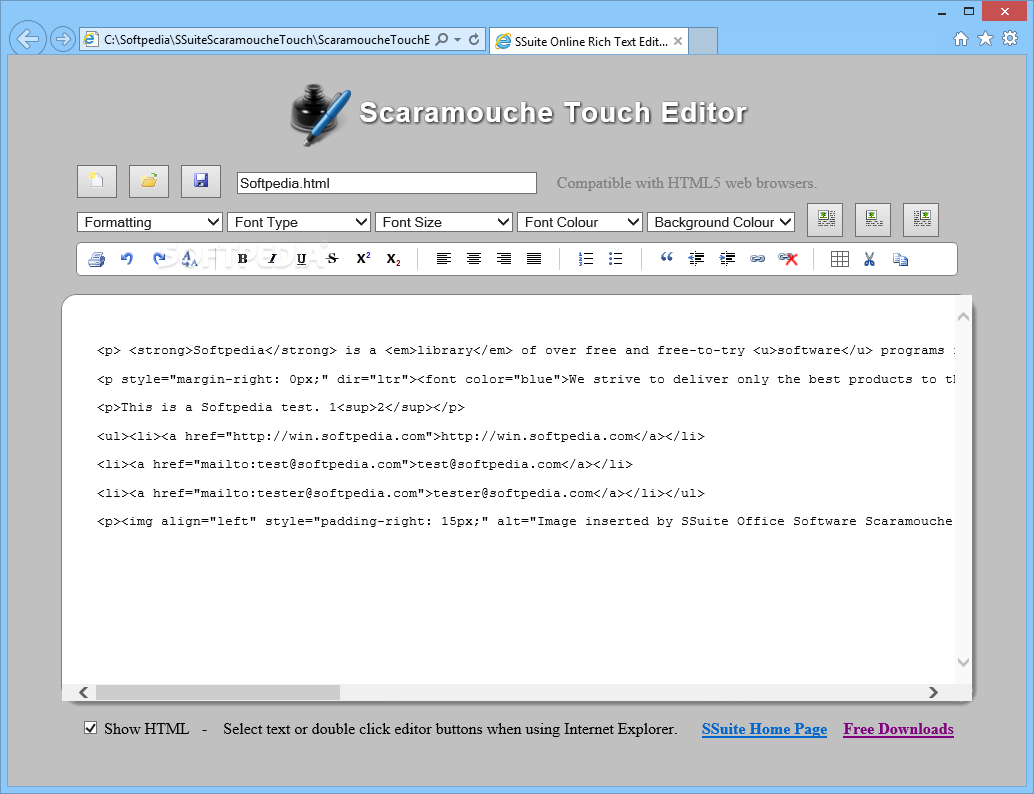This screenshot has height=794, width=1034.
Task: Click the editor scroll left arrow
Action: click(x=83, y=692)
